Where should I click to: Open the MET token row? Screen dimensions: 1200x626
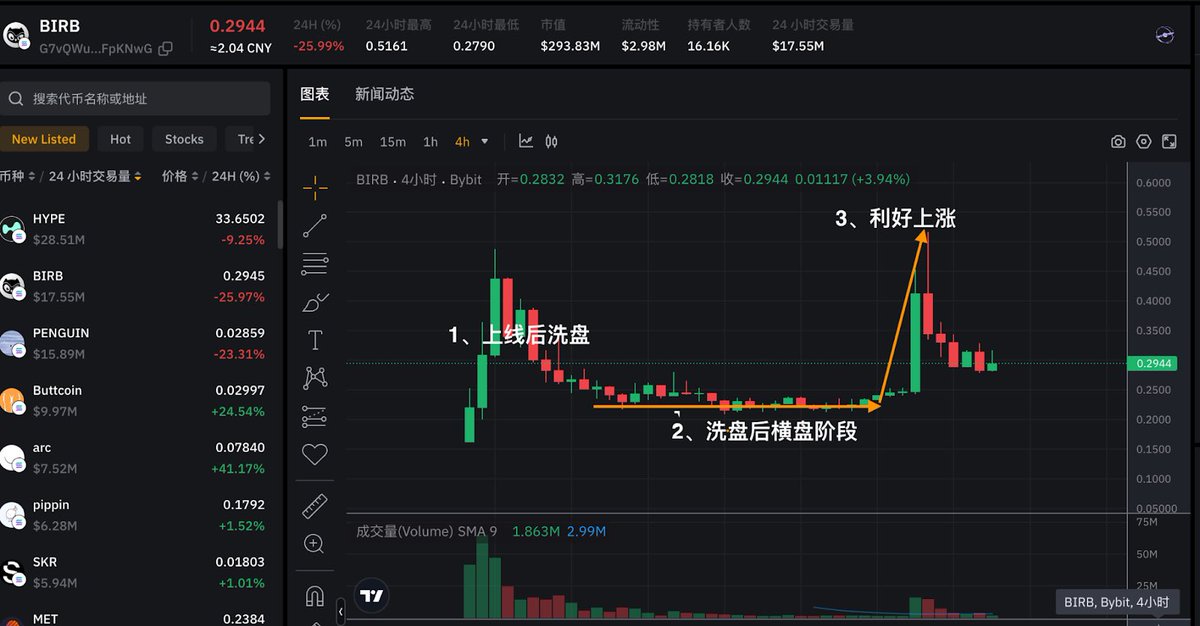pos(135,616)
